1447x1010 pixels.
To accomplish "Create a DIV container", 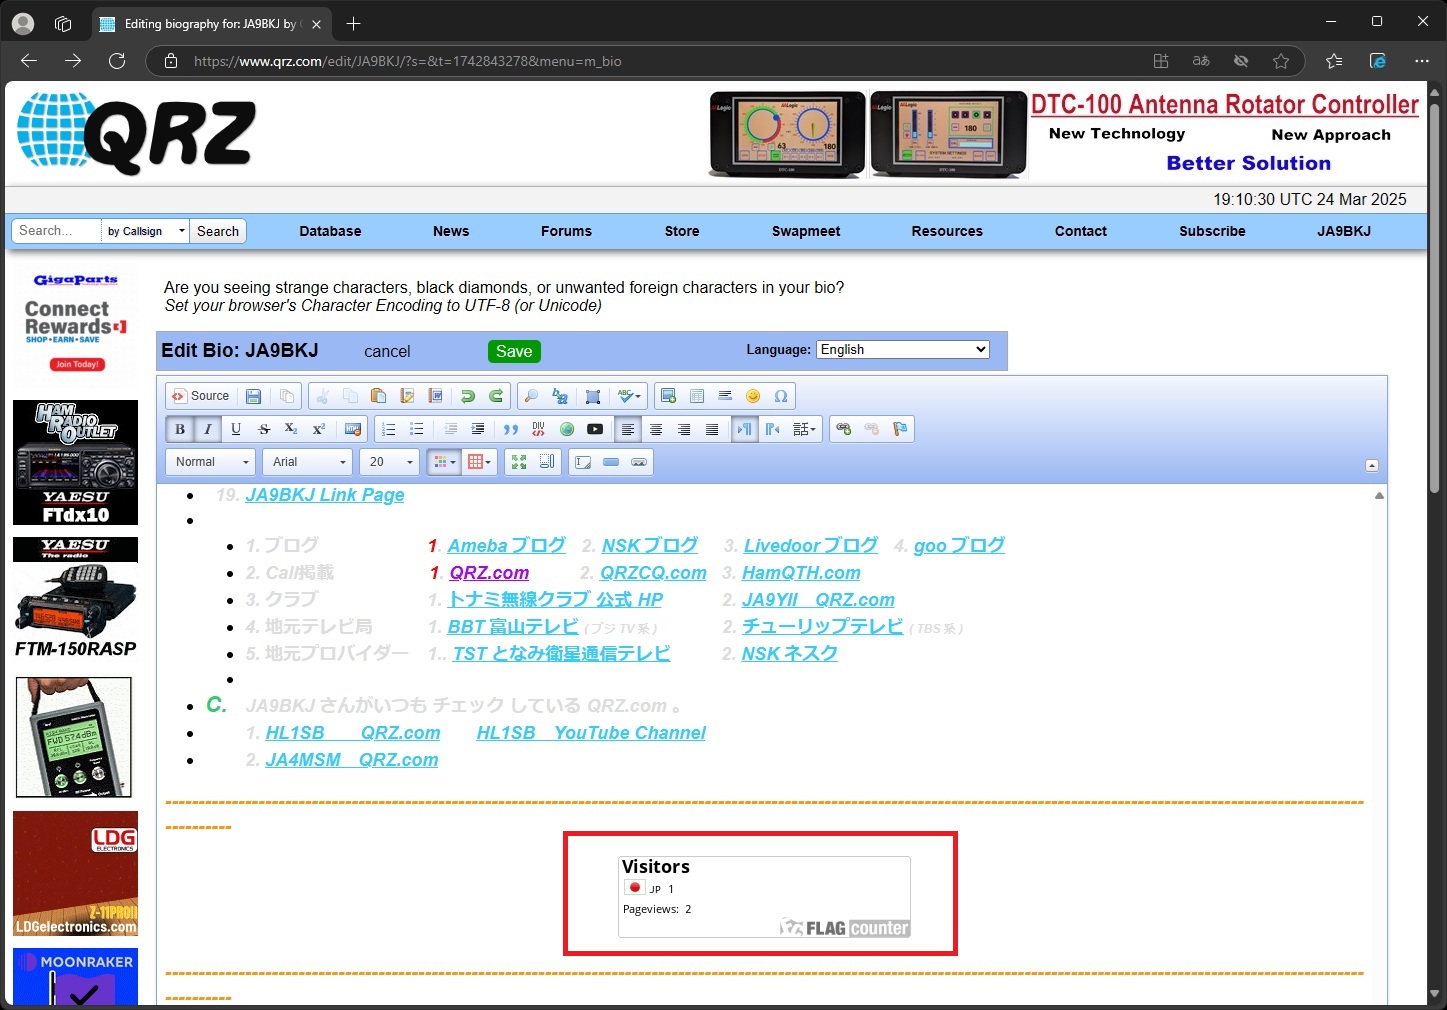I will [x=539, y=429].
